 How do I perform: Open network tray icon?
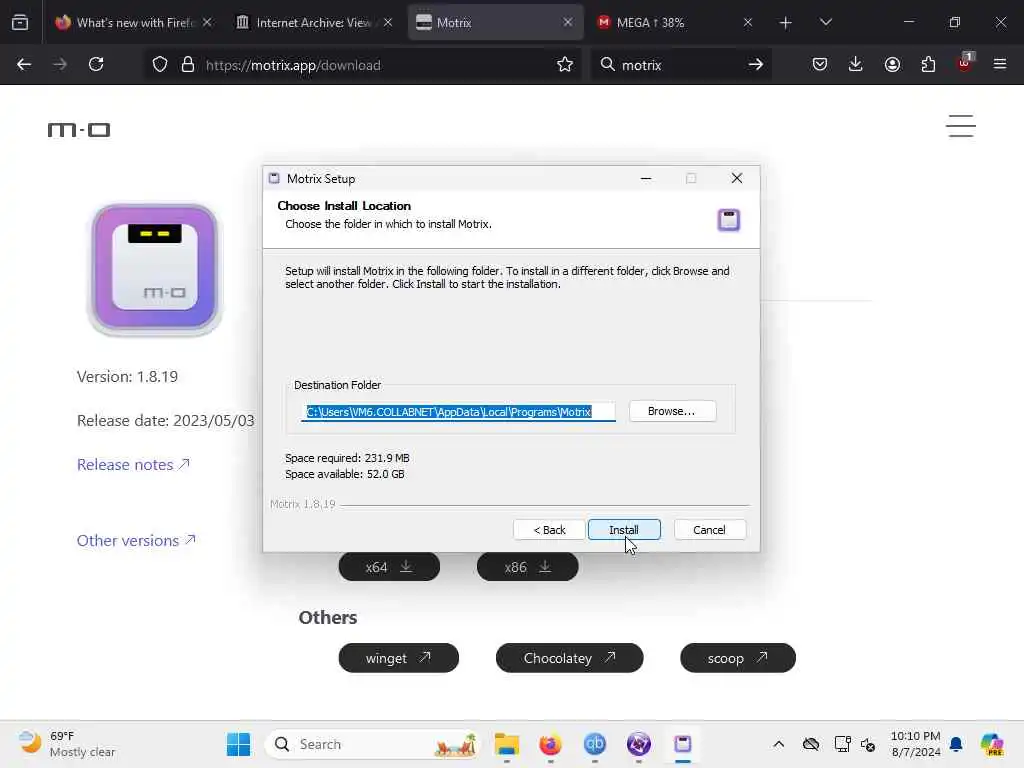click(x=842, y=744)
